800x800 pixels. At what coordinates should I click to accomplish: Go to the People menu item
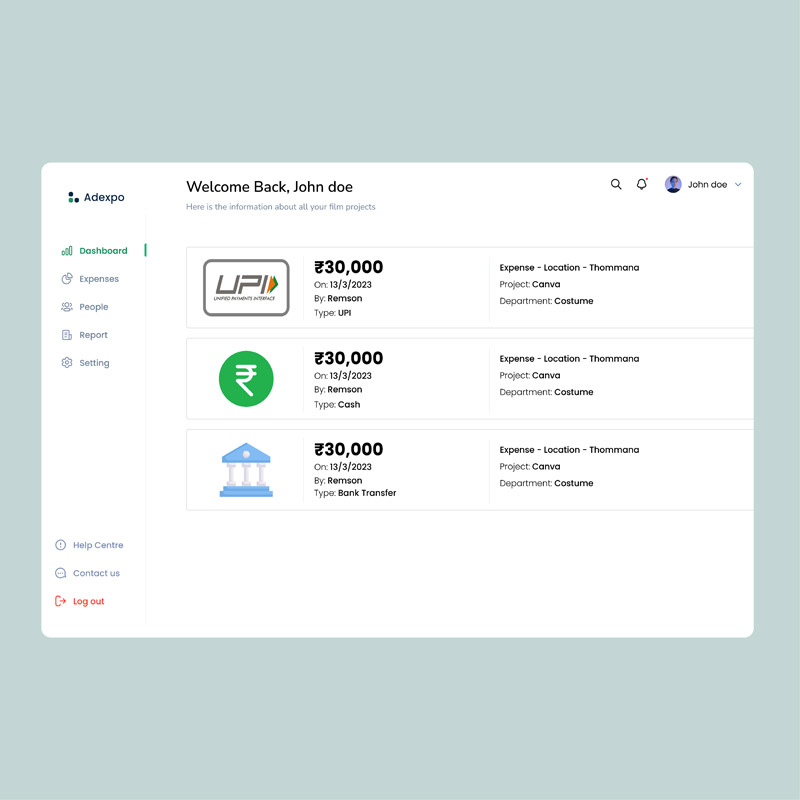point(94,307)
